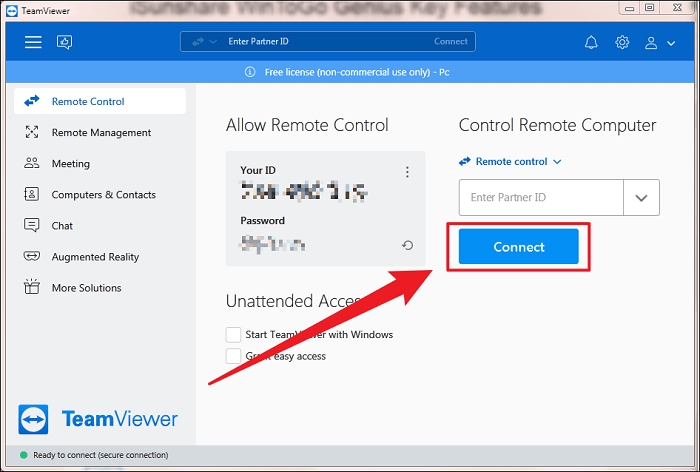700x472 pixels.
Task: Select the Remote Control tab
Action: (100, 101)
